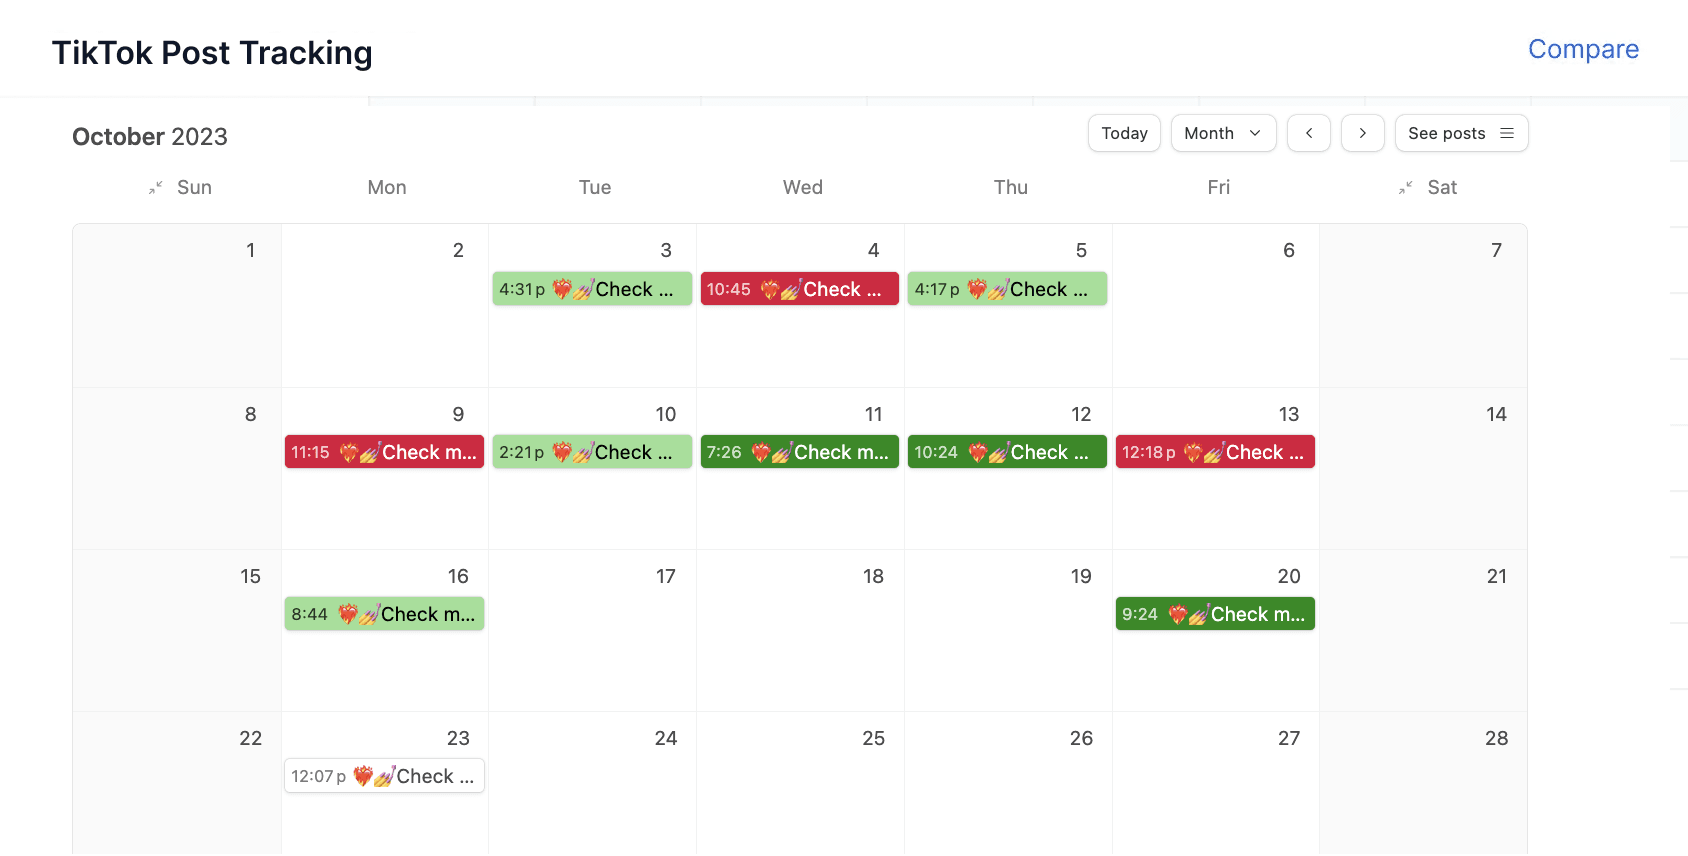Go to previous month arrow
The width and height of the screenshot is (1688, 856).
point(1308,133)
